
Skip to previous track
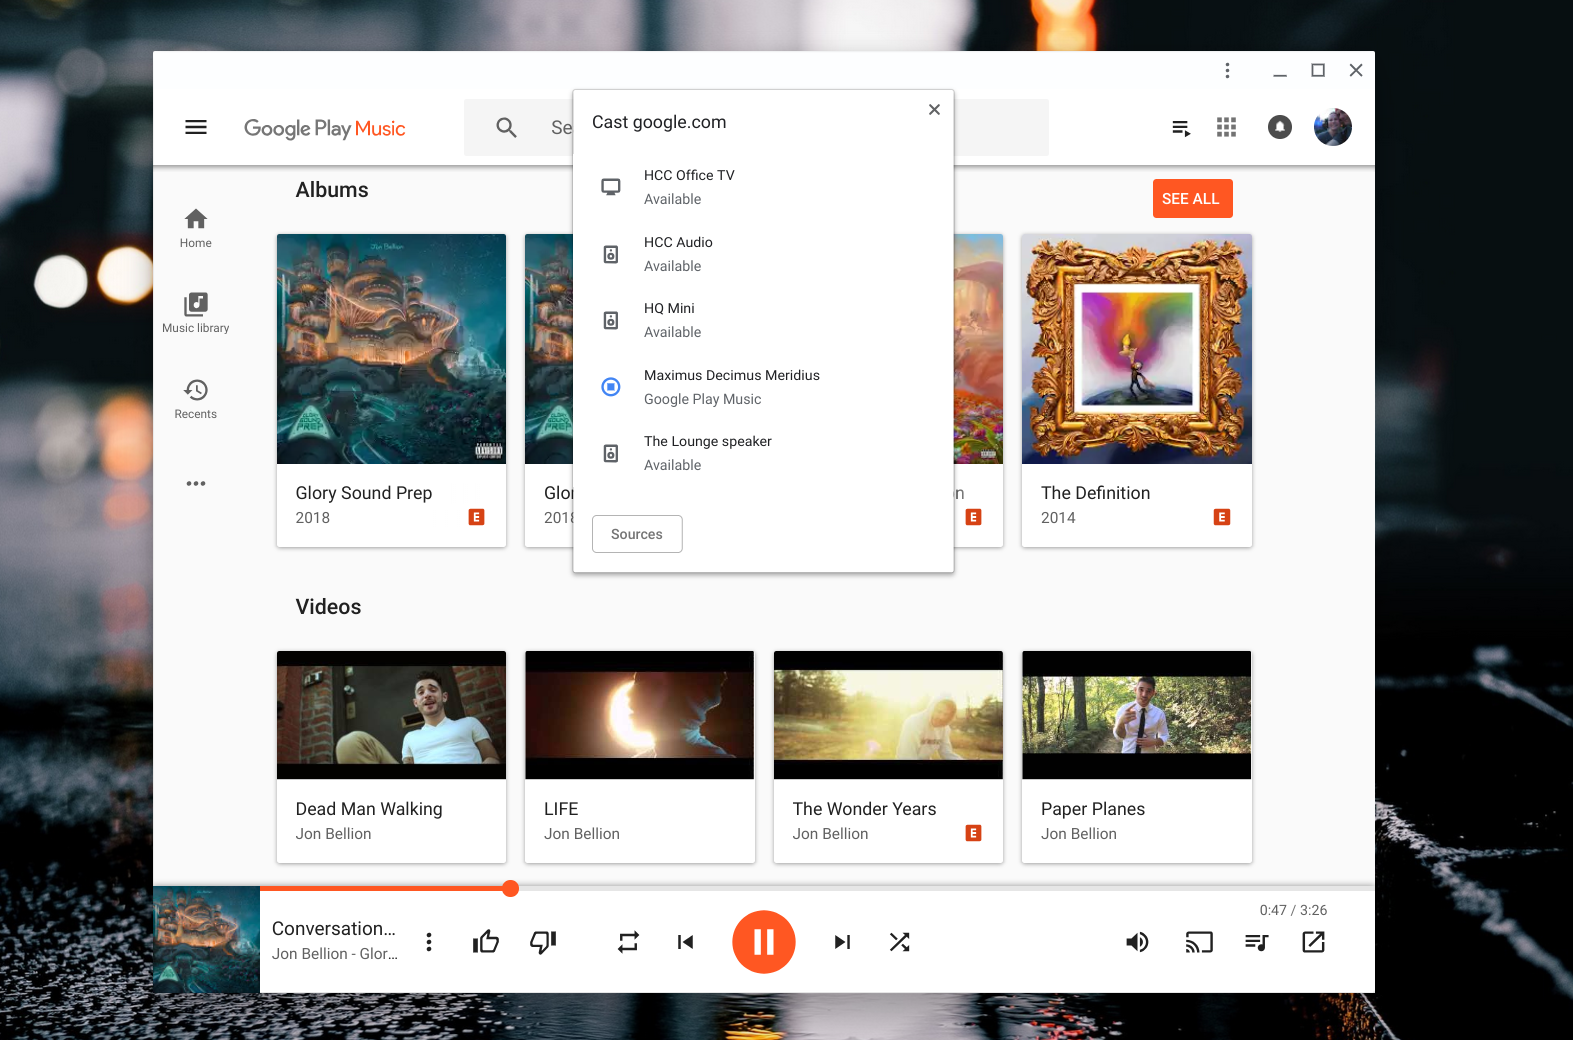click(x=685, y=942)
